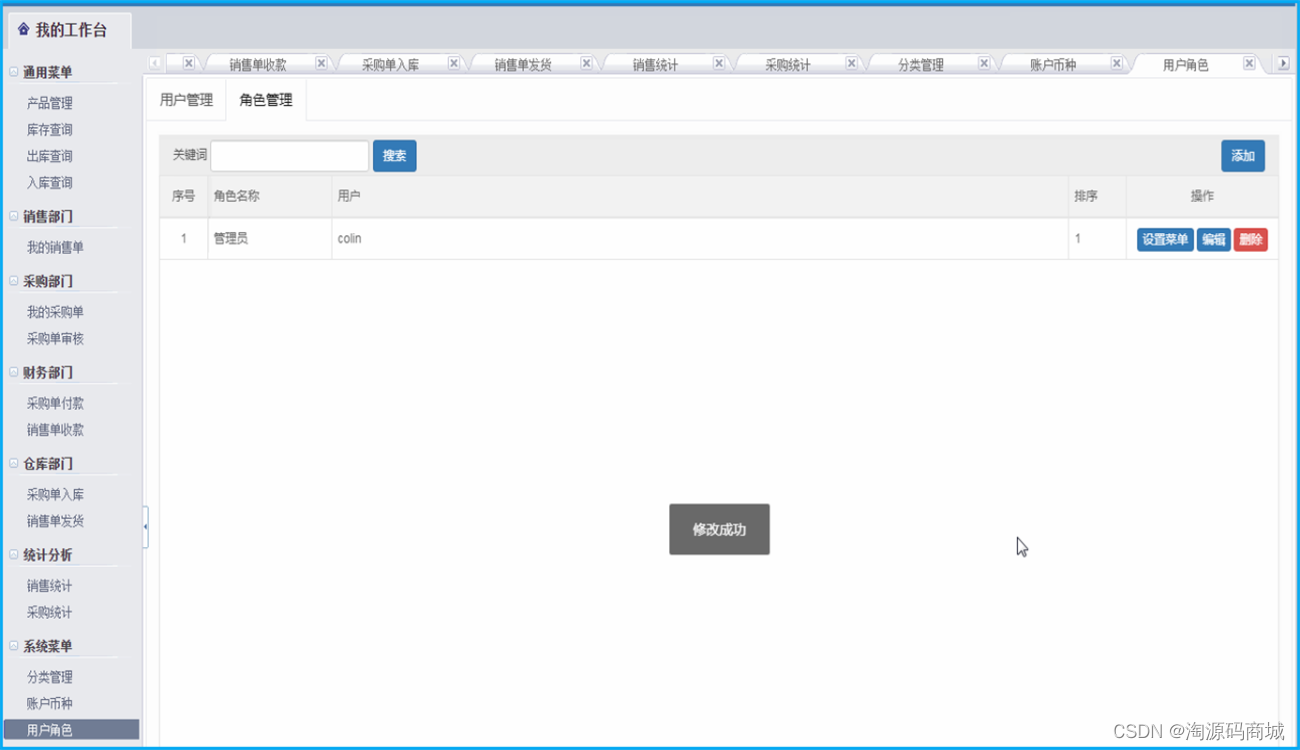Click the 管理员 role name cell

click(x=270, y=239)
